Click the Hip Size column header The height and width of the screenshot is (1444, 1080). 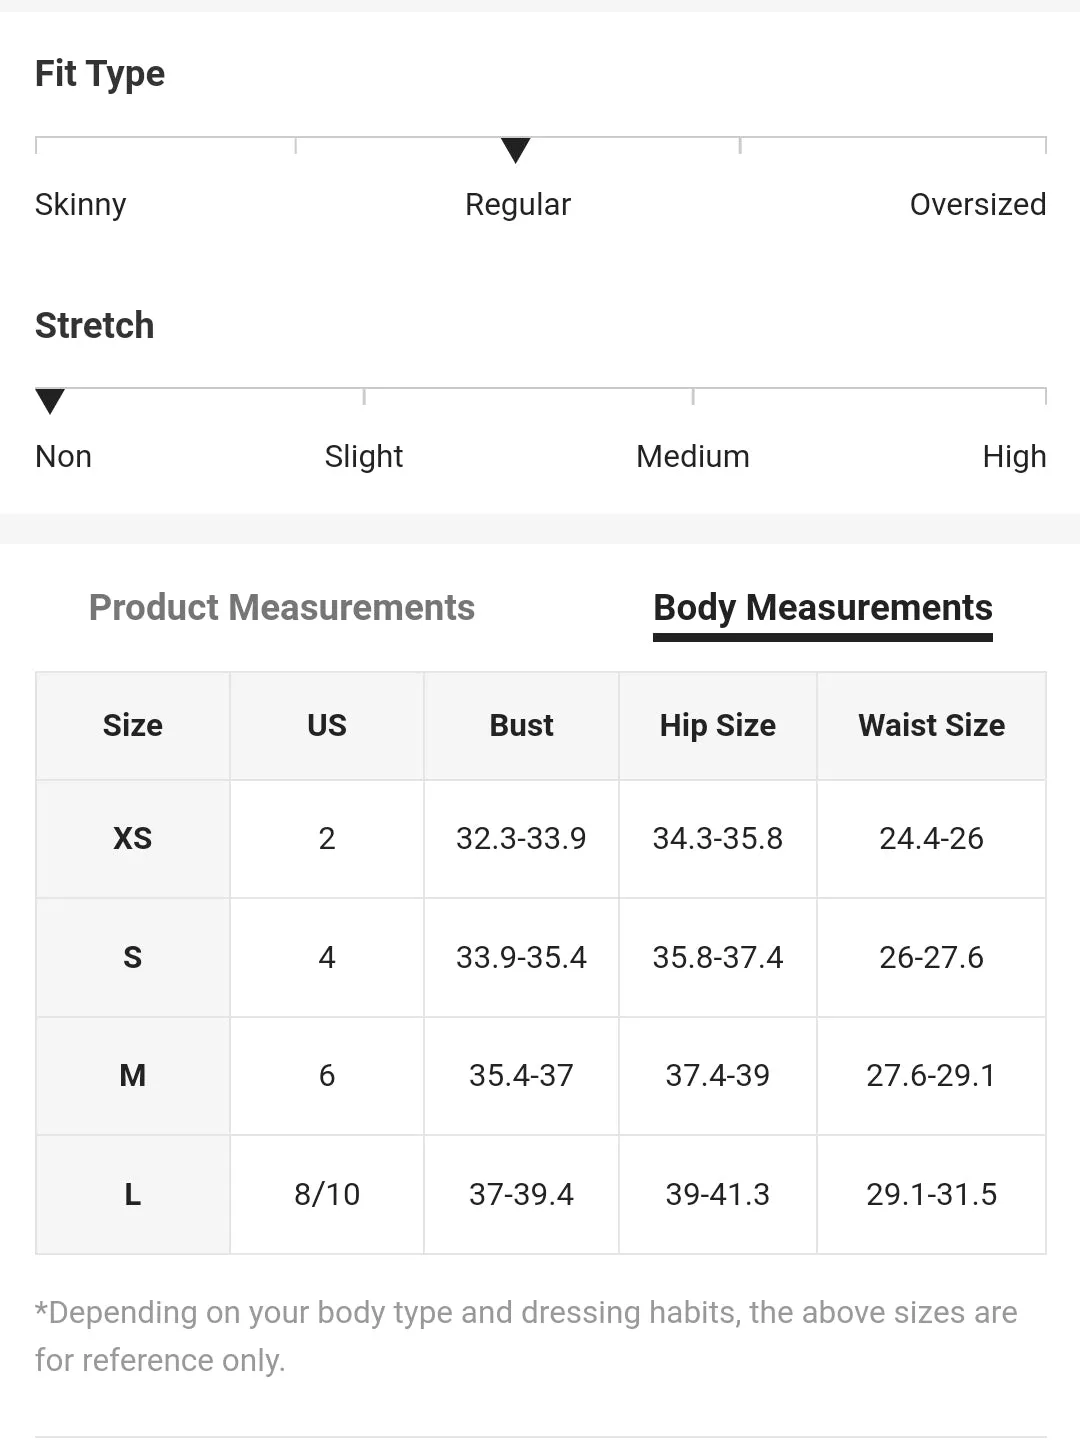(x=717, y=726)
